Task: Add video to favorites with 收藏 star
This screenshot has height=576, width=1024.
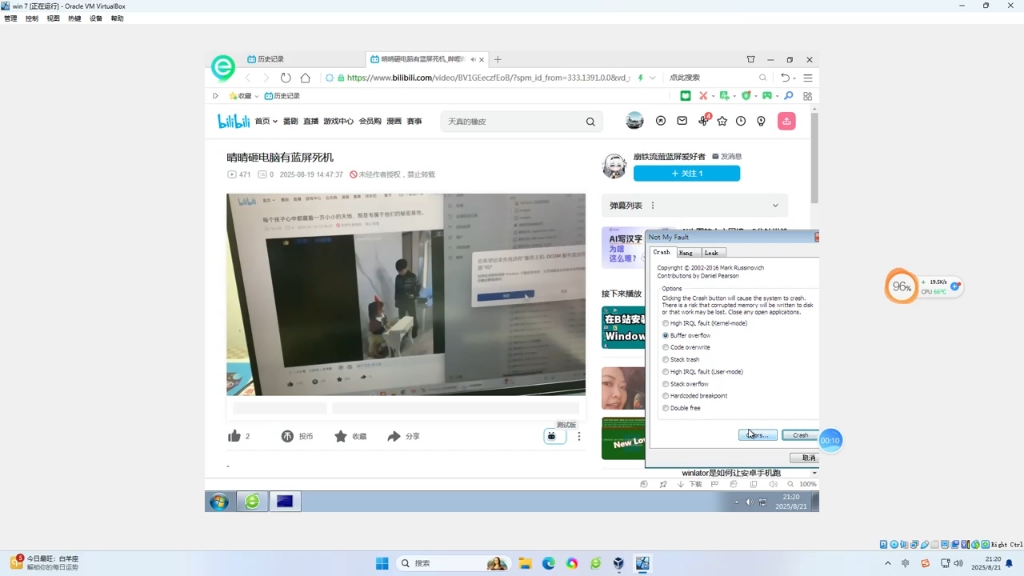Action: 340,436
